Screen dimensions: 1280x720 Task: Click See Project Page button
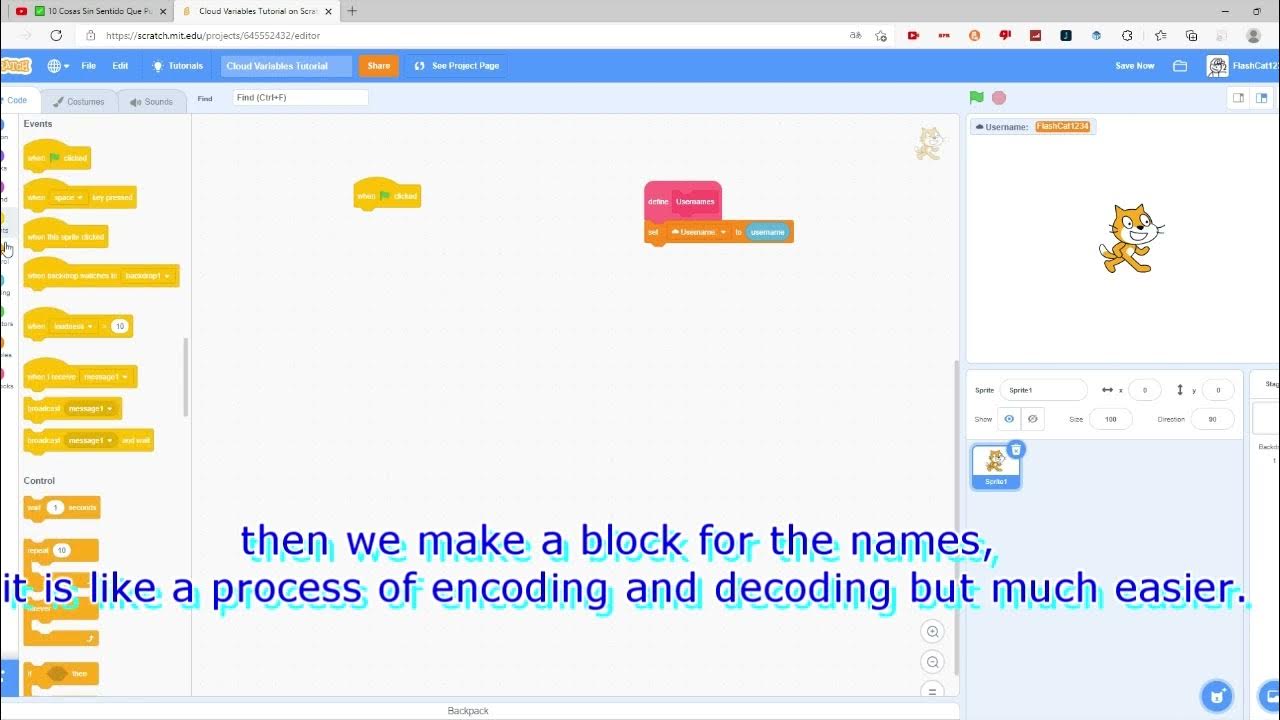pyautogui.click(x=457, y=66)
